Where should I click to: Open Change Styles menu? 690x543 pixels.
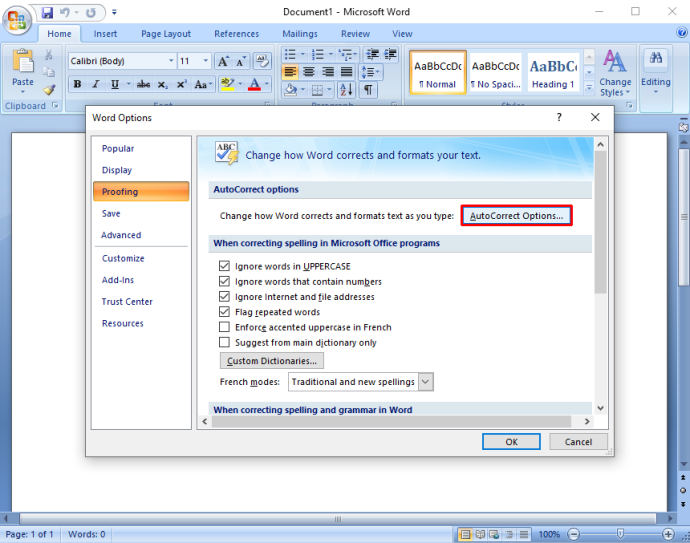point(615,73)
